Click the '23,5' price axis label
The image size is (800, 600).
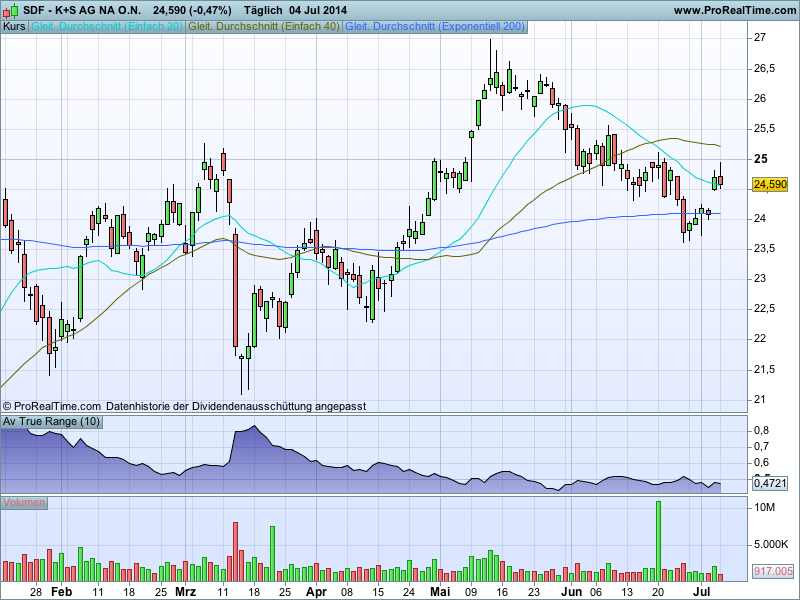[764, 248]
